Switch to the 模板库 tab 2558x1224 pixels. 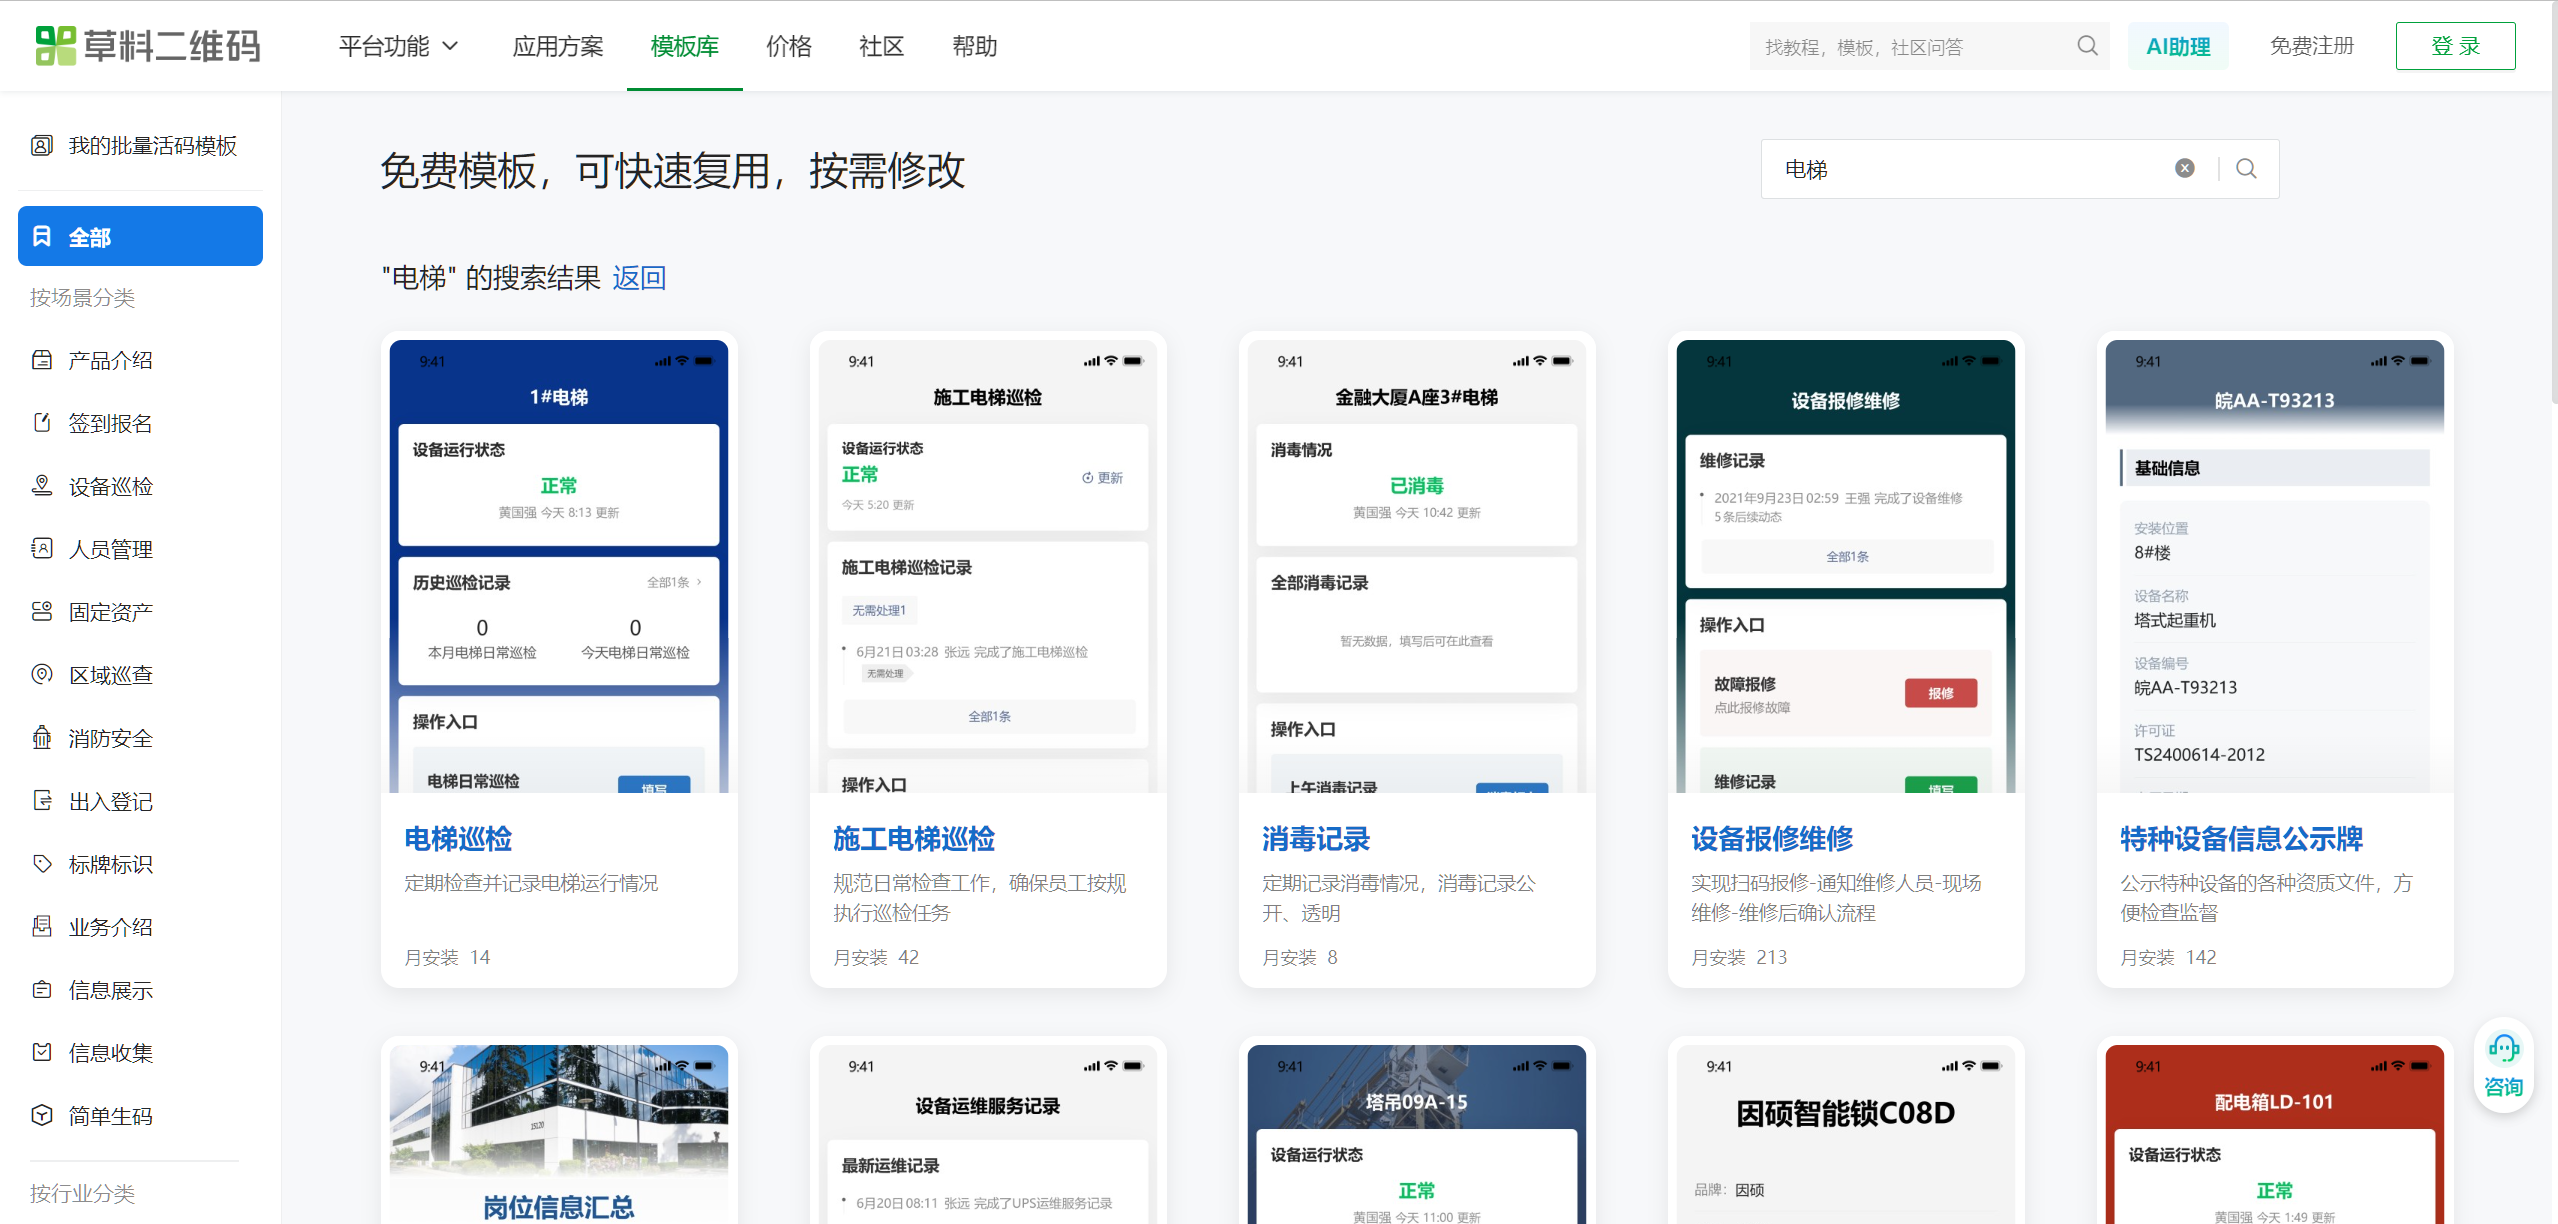[684, 46]
